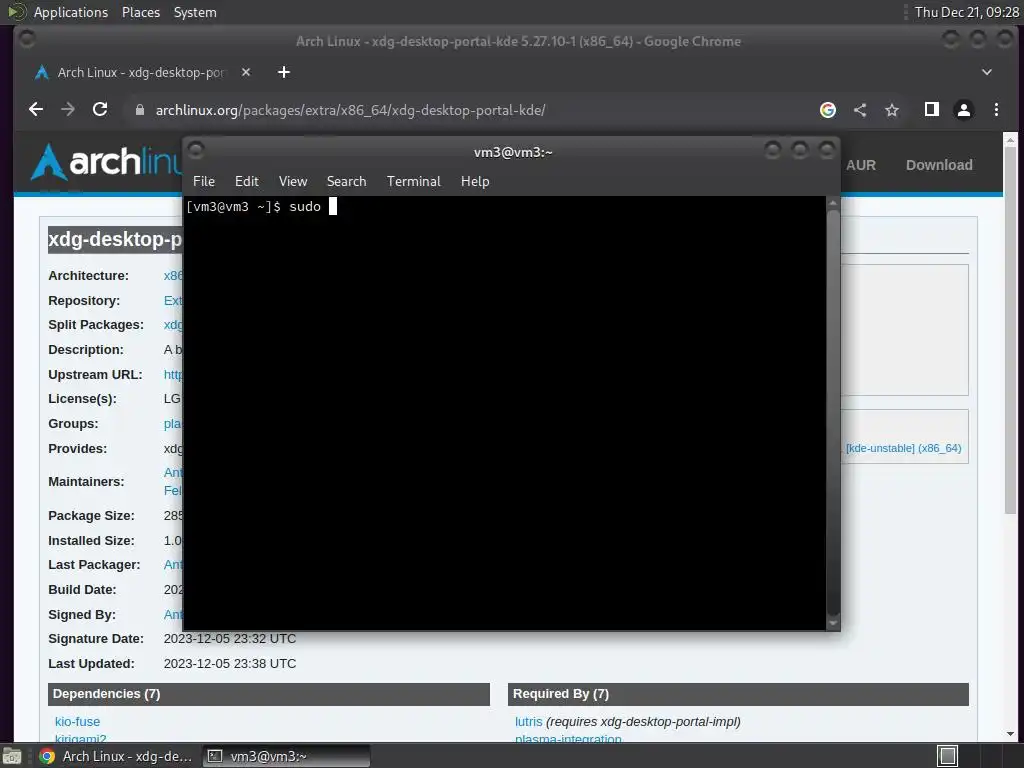1024x768 pixels.
Task: Bookmark this page with star icon
Action: click(x=892, y=110)
